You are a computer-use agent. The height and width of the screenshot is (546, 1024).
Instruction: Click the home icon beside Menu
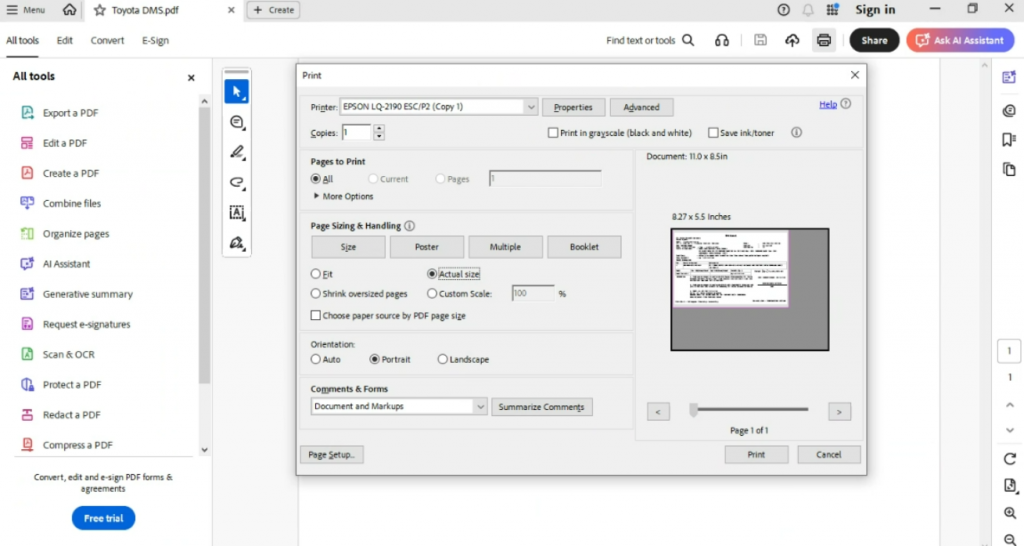pyautogui.click(x=69, y=10)
